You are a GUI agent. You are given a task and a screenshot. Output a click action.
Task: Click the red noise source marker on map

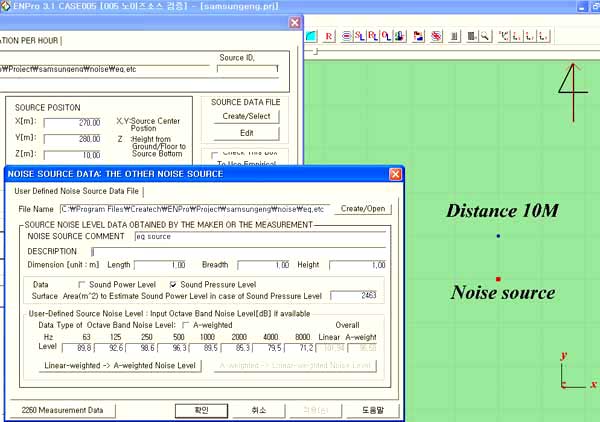[498, 279]
